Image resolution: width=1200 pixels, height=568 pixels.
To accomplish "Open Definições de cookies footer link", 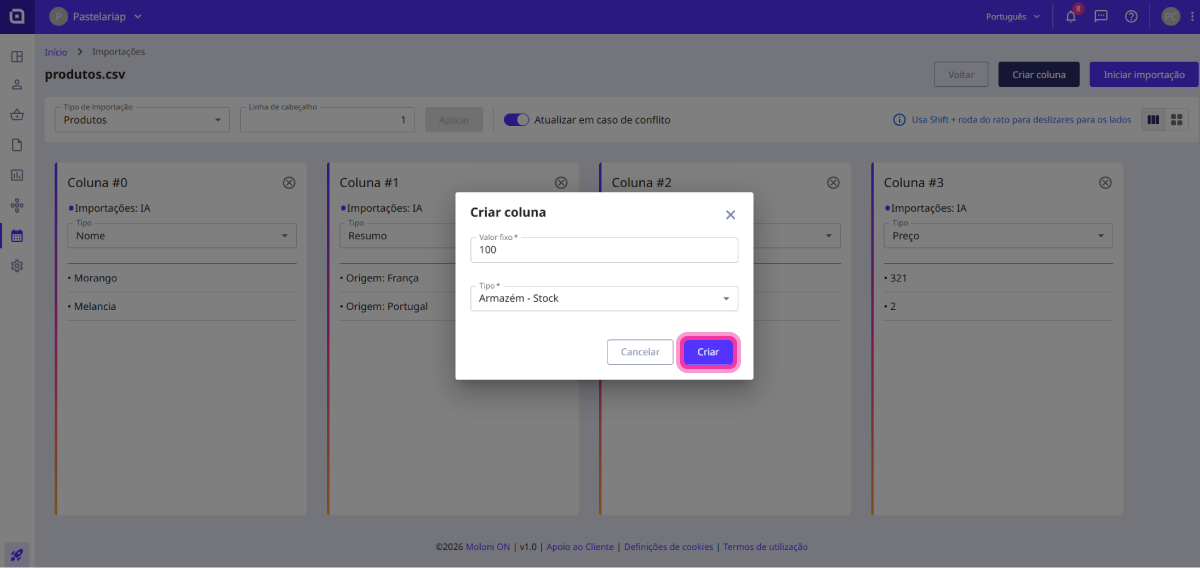I will pos(668,547).
